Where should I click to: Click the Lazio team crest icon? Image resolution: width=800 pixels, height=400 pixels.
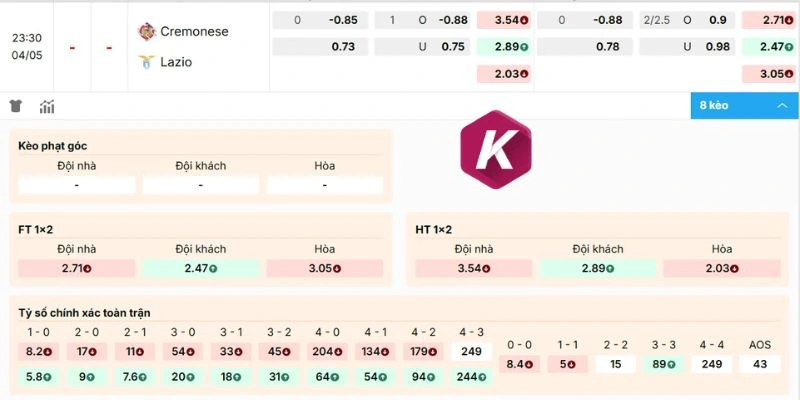146,62
